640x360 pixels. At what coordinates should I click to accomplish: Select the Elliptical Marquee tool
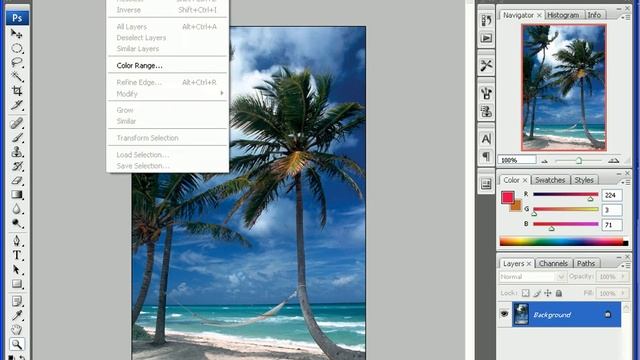pyautogui.click(x=16, y=48)
